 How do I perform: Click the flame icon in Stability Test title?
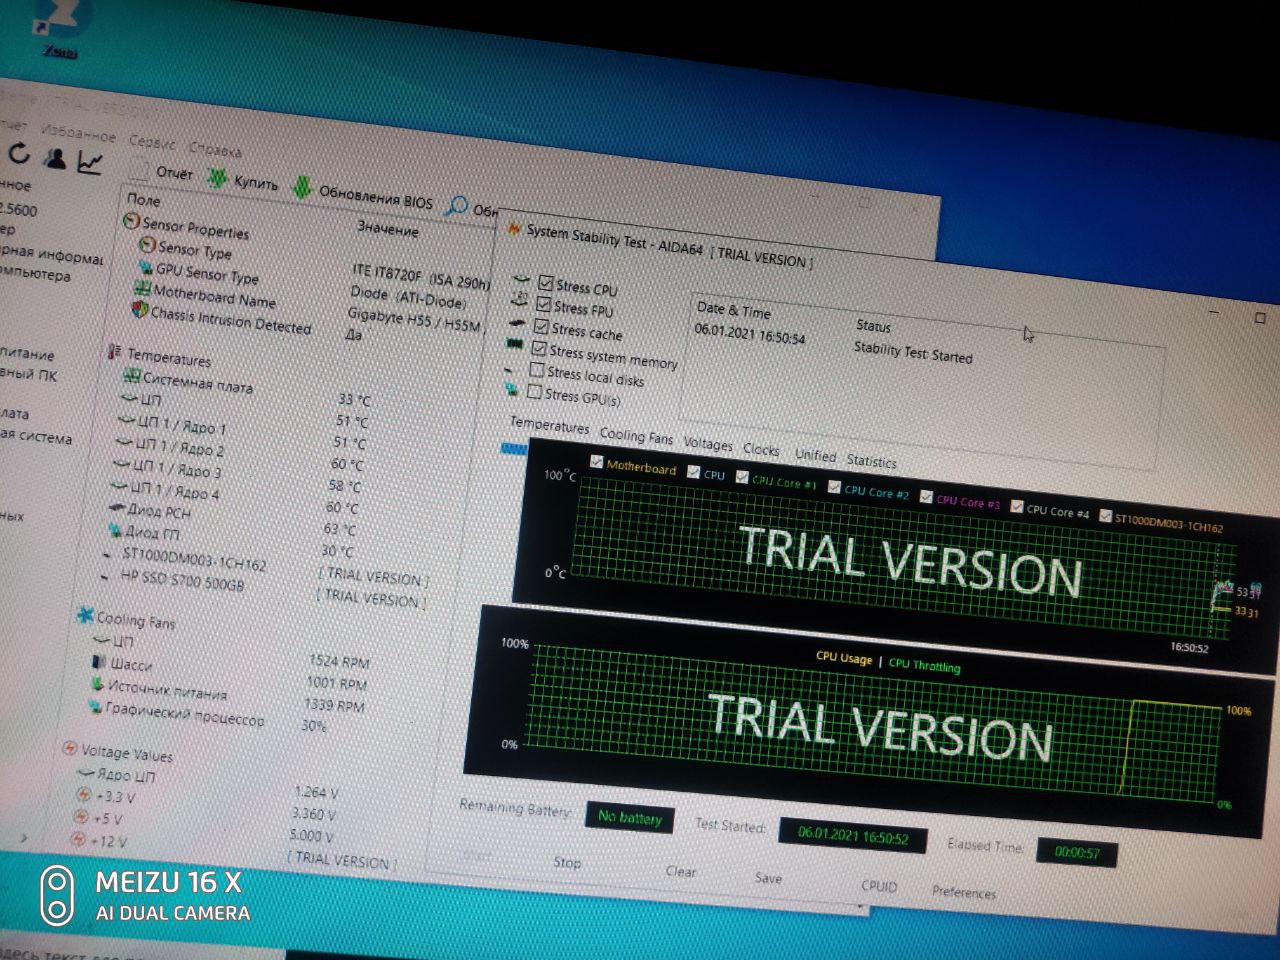[515, 229]
